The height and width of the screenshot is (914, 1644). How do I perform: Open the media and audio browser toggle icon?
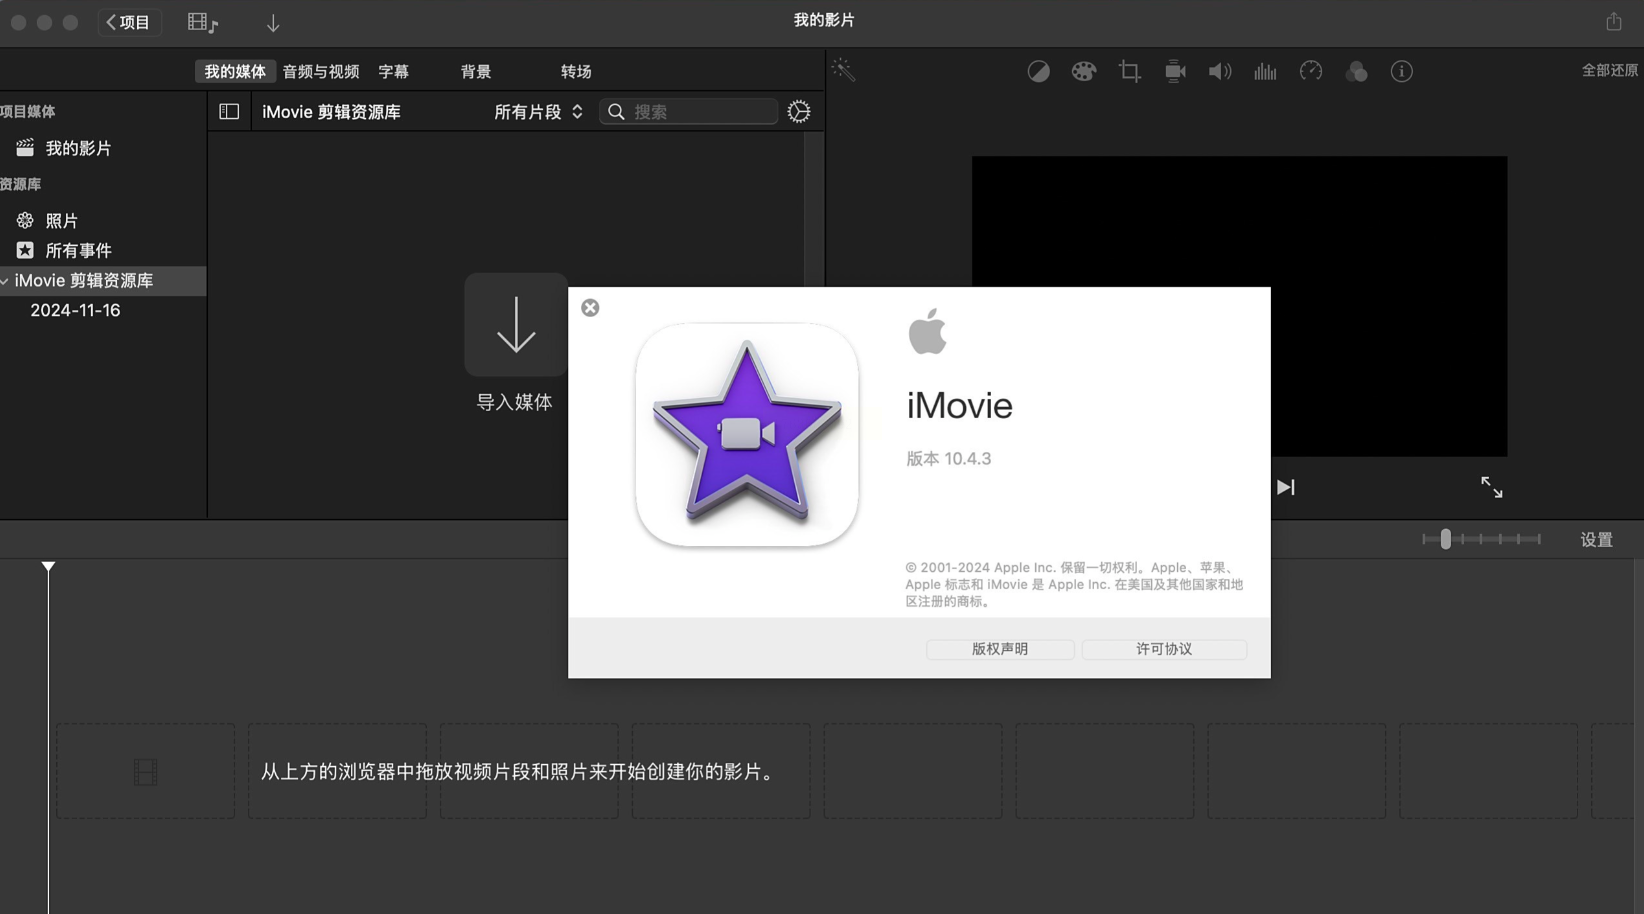[x=202, y=22]
